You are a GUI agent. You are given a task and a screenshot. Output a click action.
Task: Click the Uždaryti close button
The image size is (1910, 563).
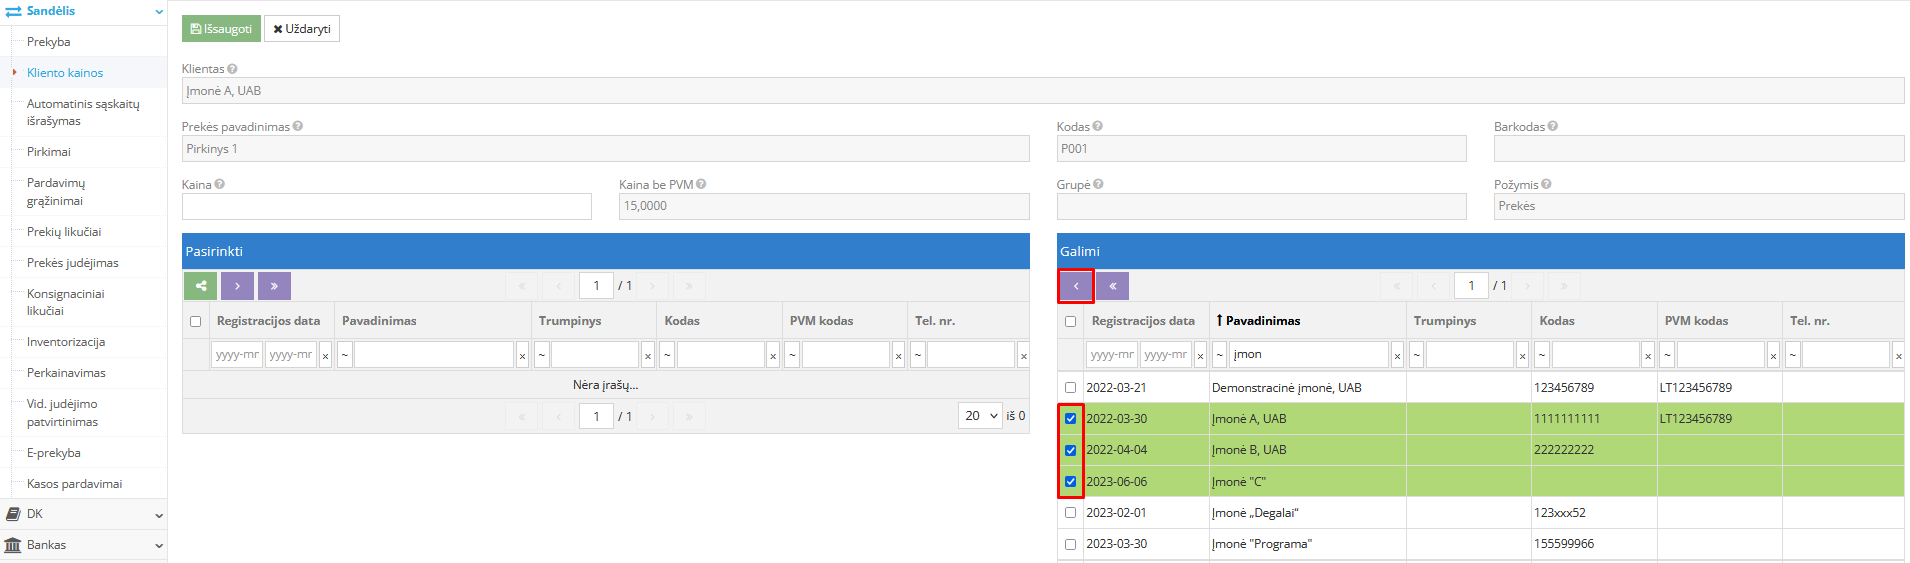pyautogui.click(x=302, y=29)
